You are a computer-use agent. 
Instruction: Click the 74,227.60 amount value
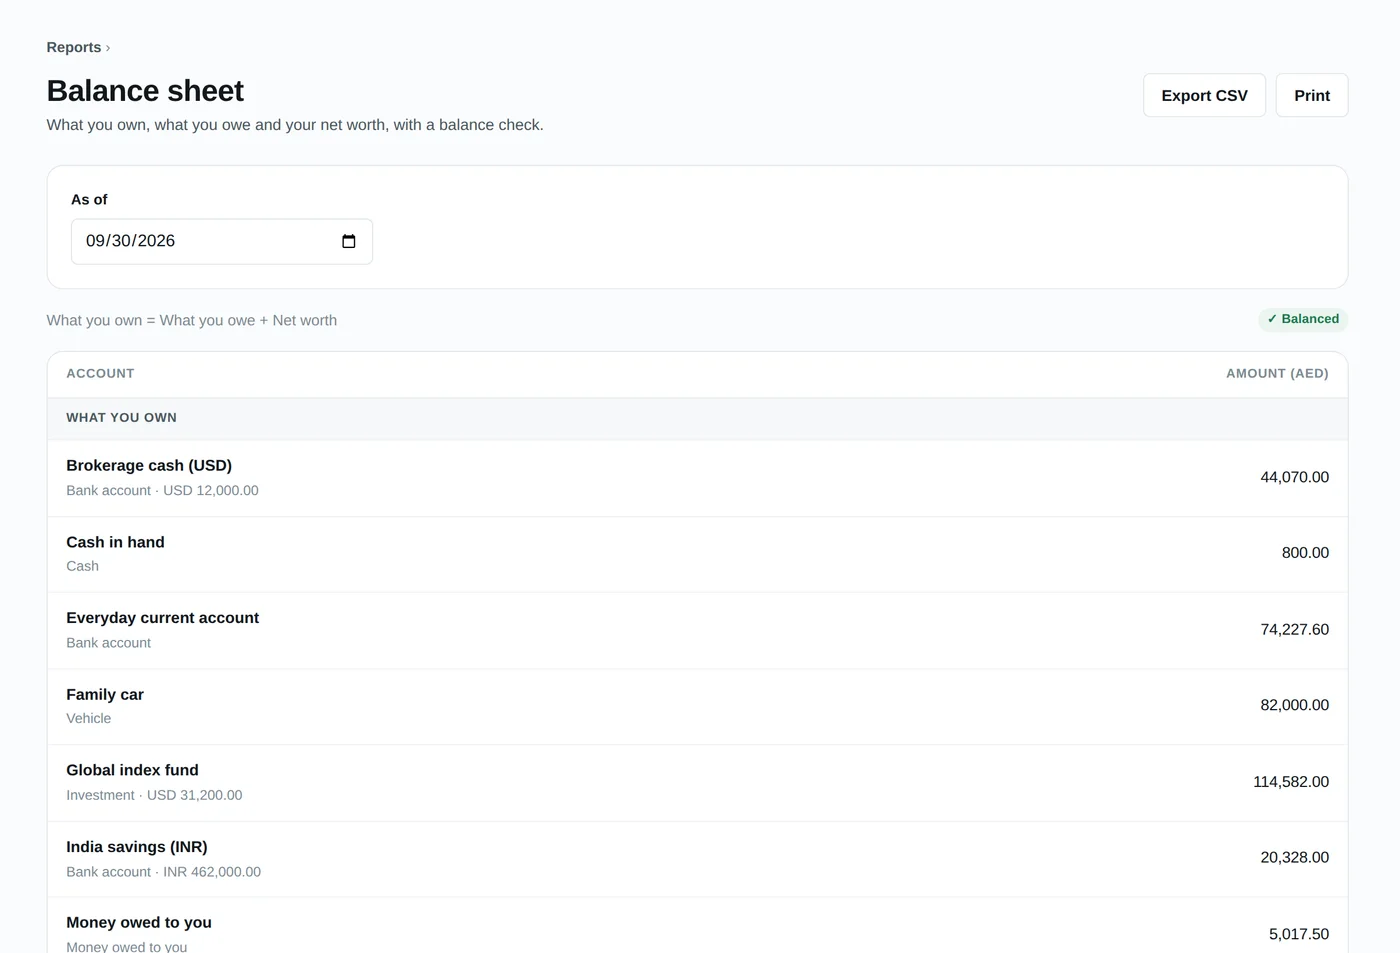[1294, 629]
